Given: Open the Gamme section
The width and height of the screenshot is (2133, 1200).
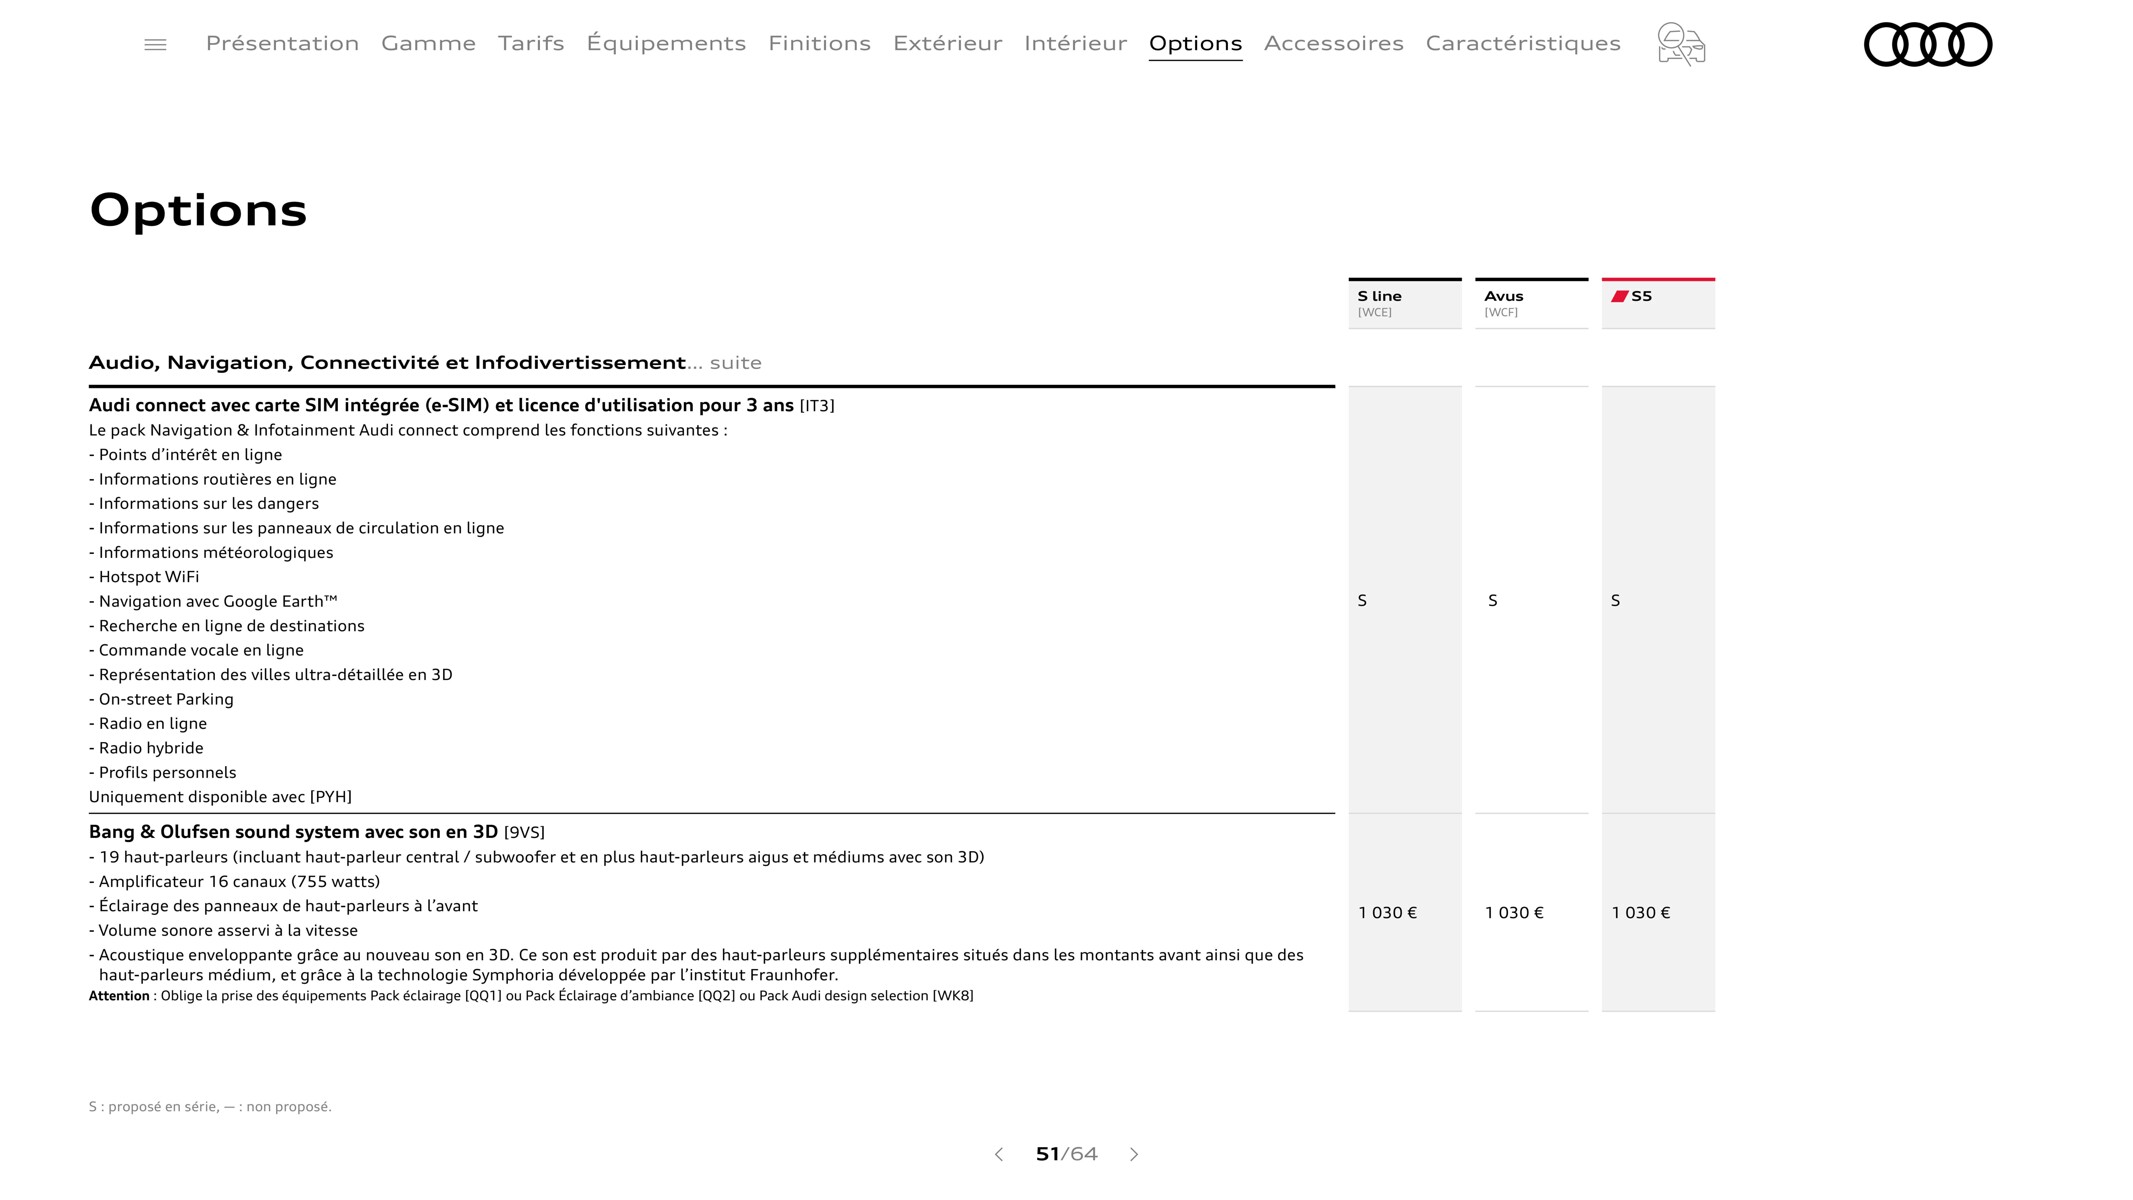Looking at the screenshot, I should 428,43.
